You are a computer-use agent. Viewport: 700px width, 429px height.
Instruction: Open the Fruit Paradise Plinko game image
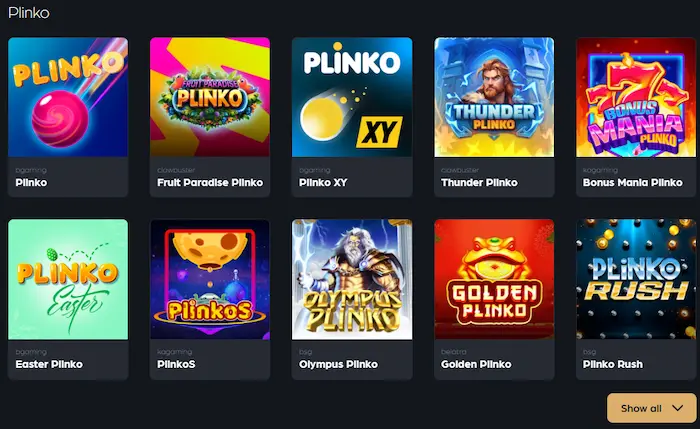click(x=210, y=97)
